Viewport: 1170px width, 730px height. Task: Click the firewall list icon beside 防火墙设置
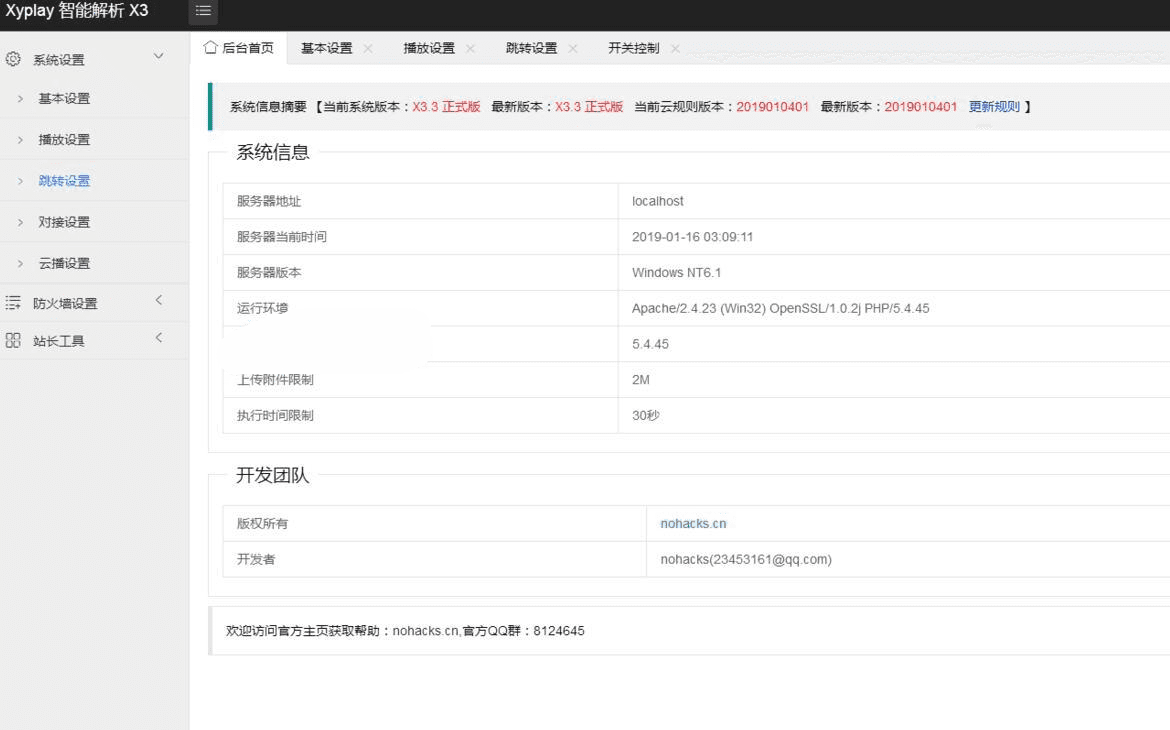[x=13, y=303]
